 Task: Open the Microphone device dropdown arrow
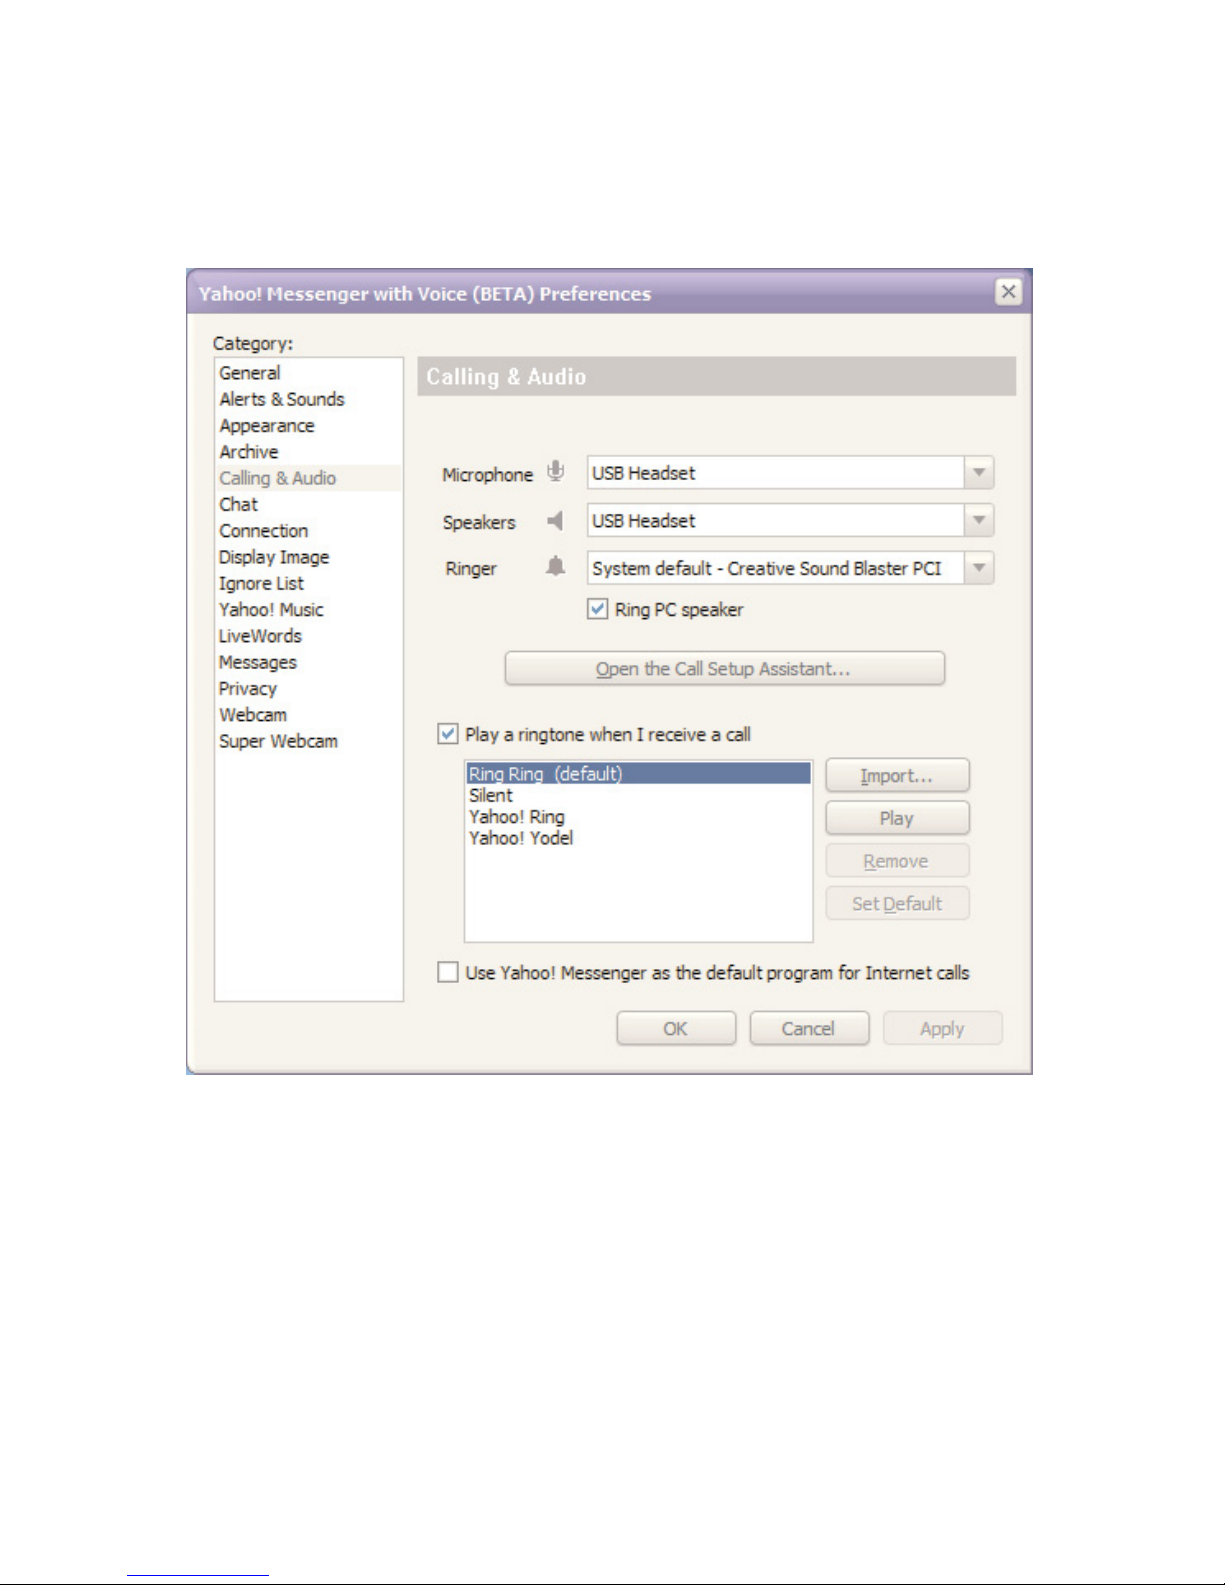pos(979,473)
